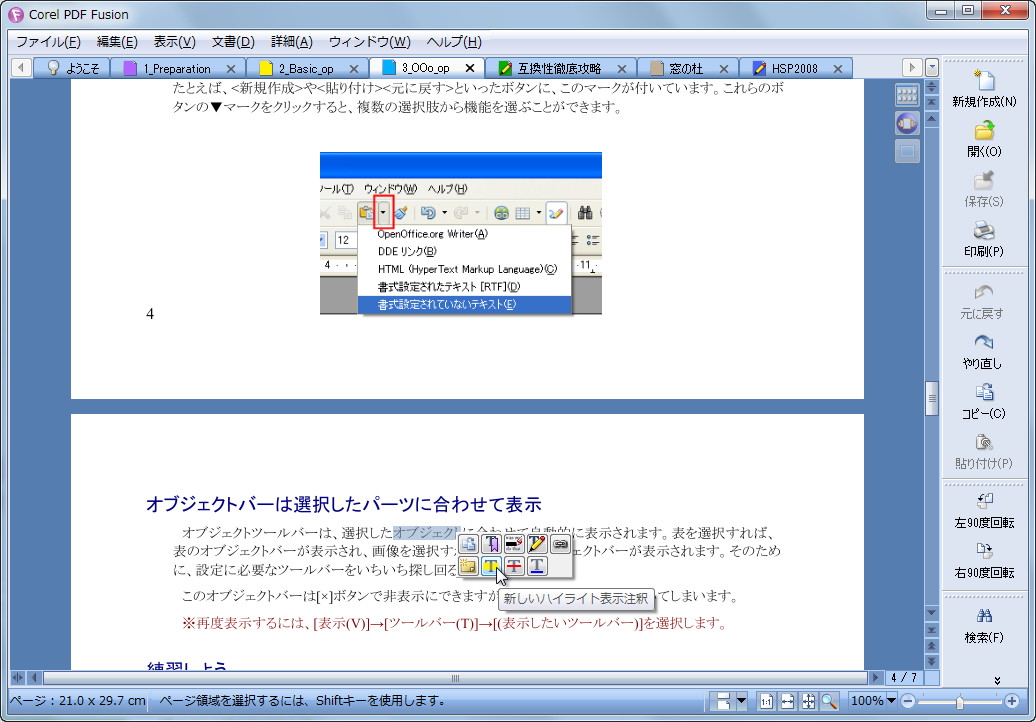Select the pencil text-edit annotation icon
Image resolution: width=1036 pixels, height=722 pixels.
[x=536, y=544]
